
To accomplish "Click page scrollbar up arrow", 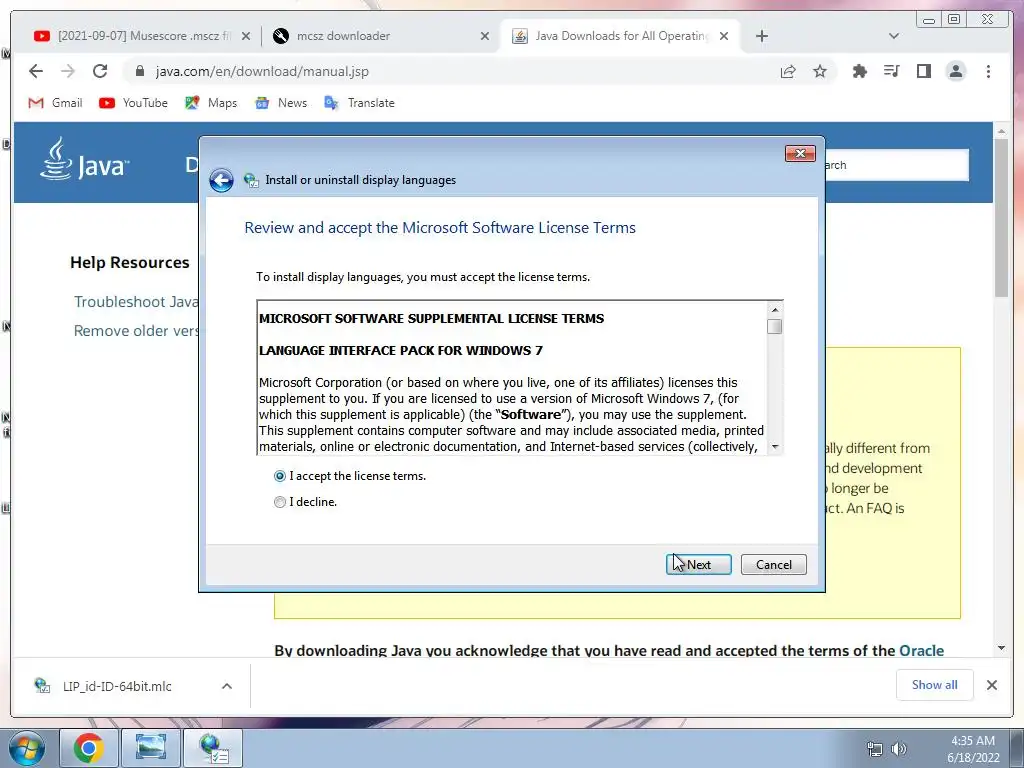I will tap(1001, 132).
